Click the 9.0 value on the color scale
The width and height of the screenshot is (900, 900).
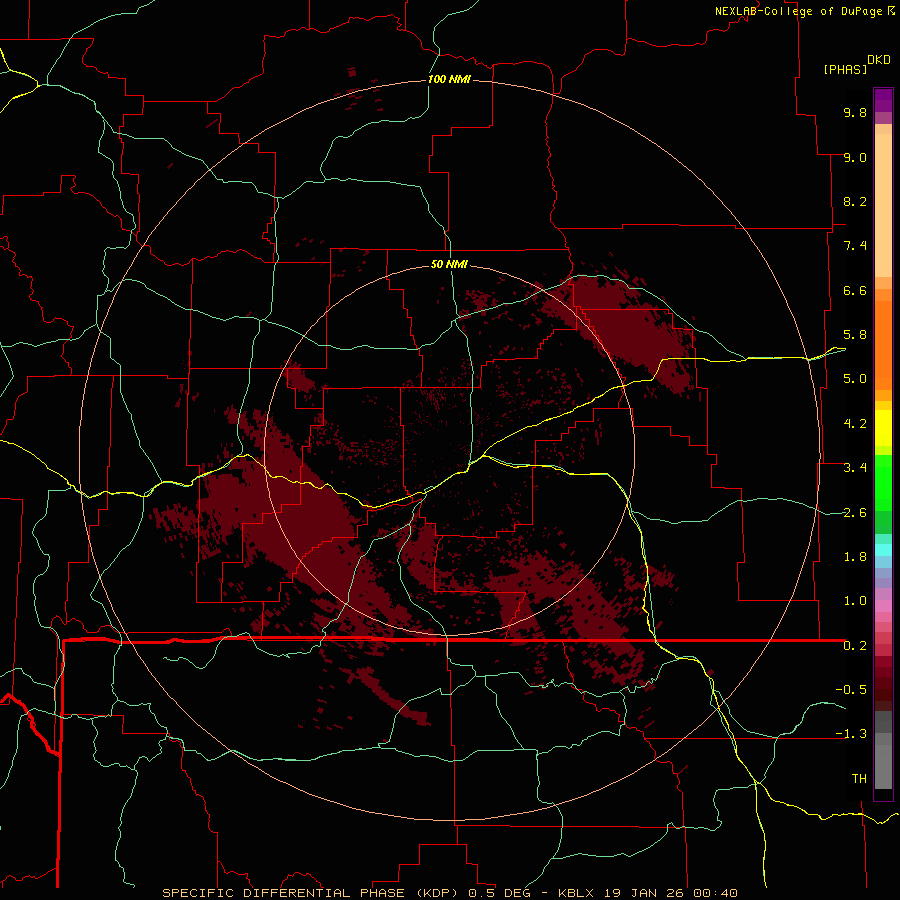(855, 157)
